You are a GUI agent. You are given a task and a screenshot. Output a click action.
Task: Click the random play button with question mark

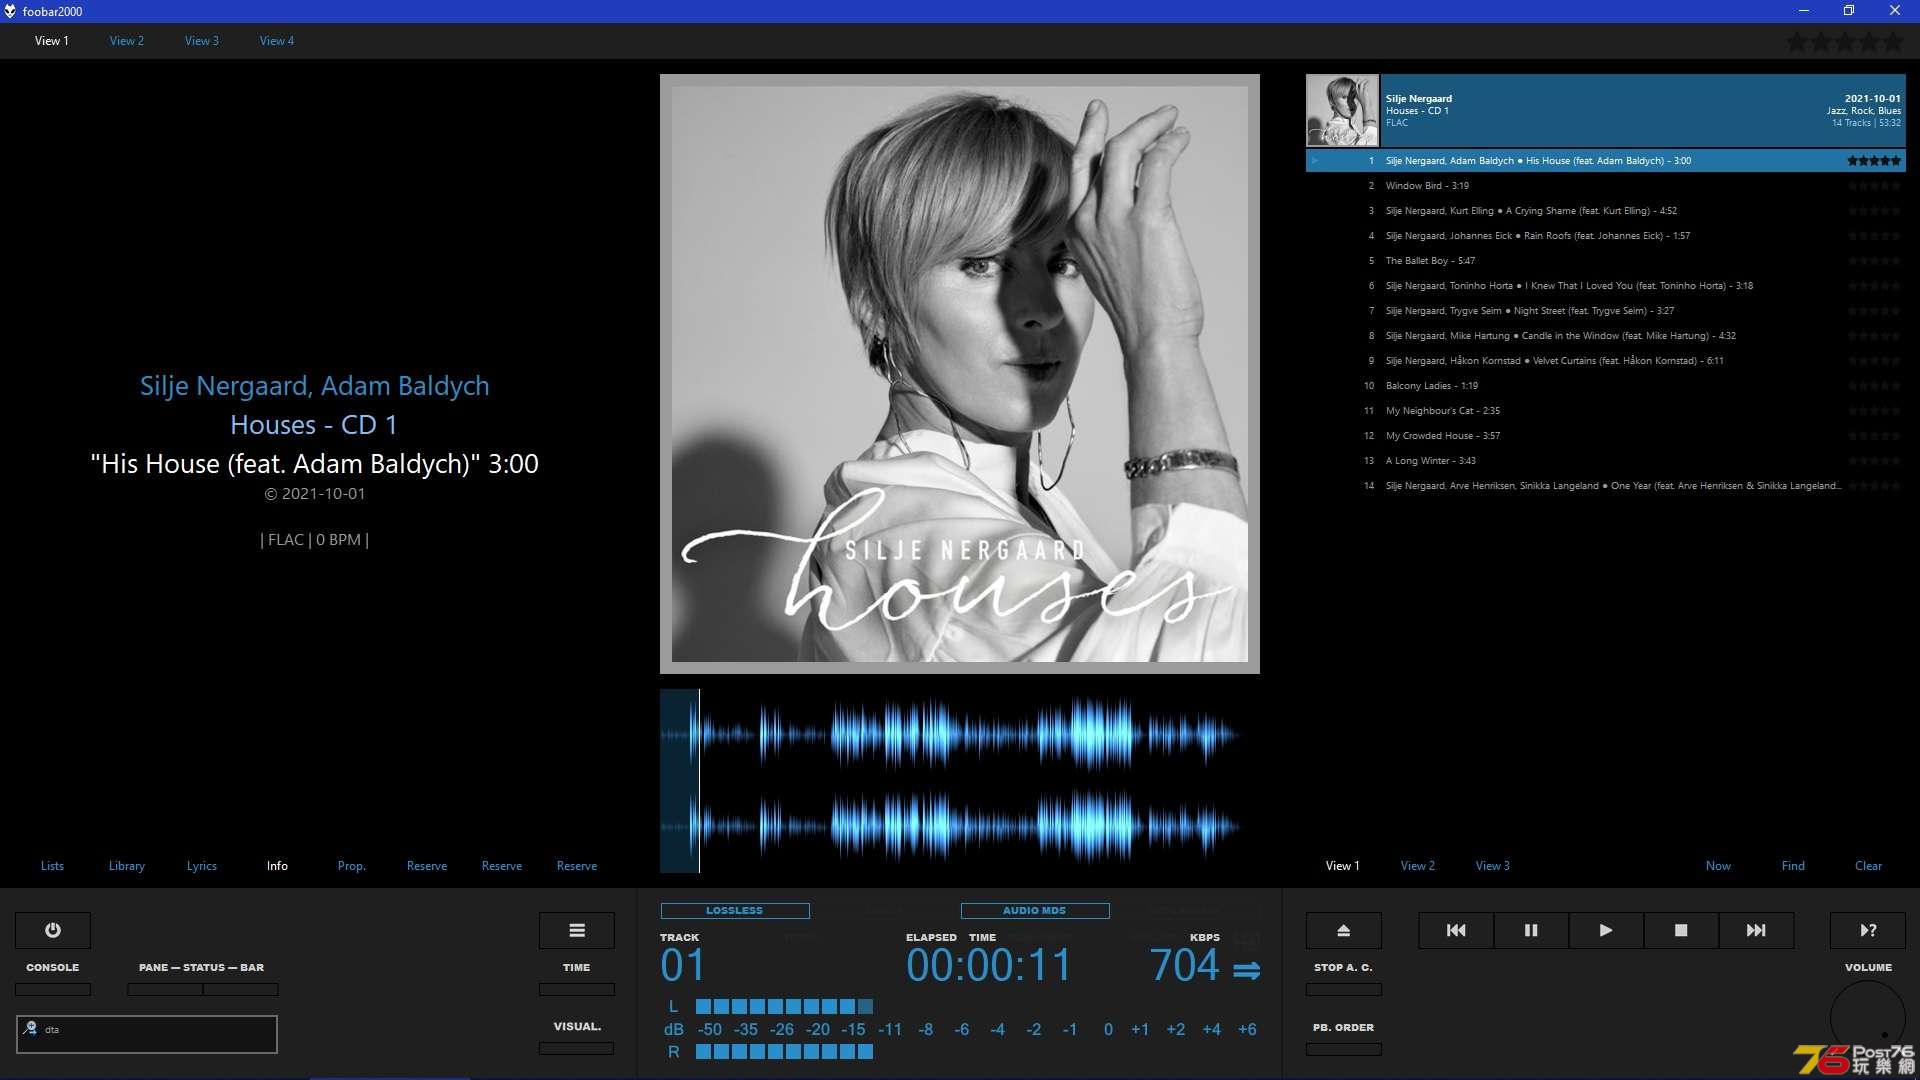[1868, 930]
